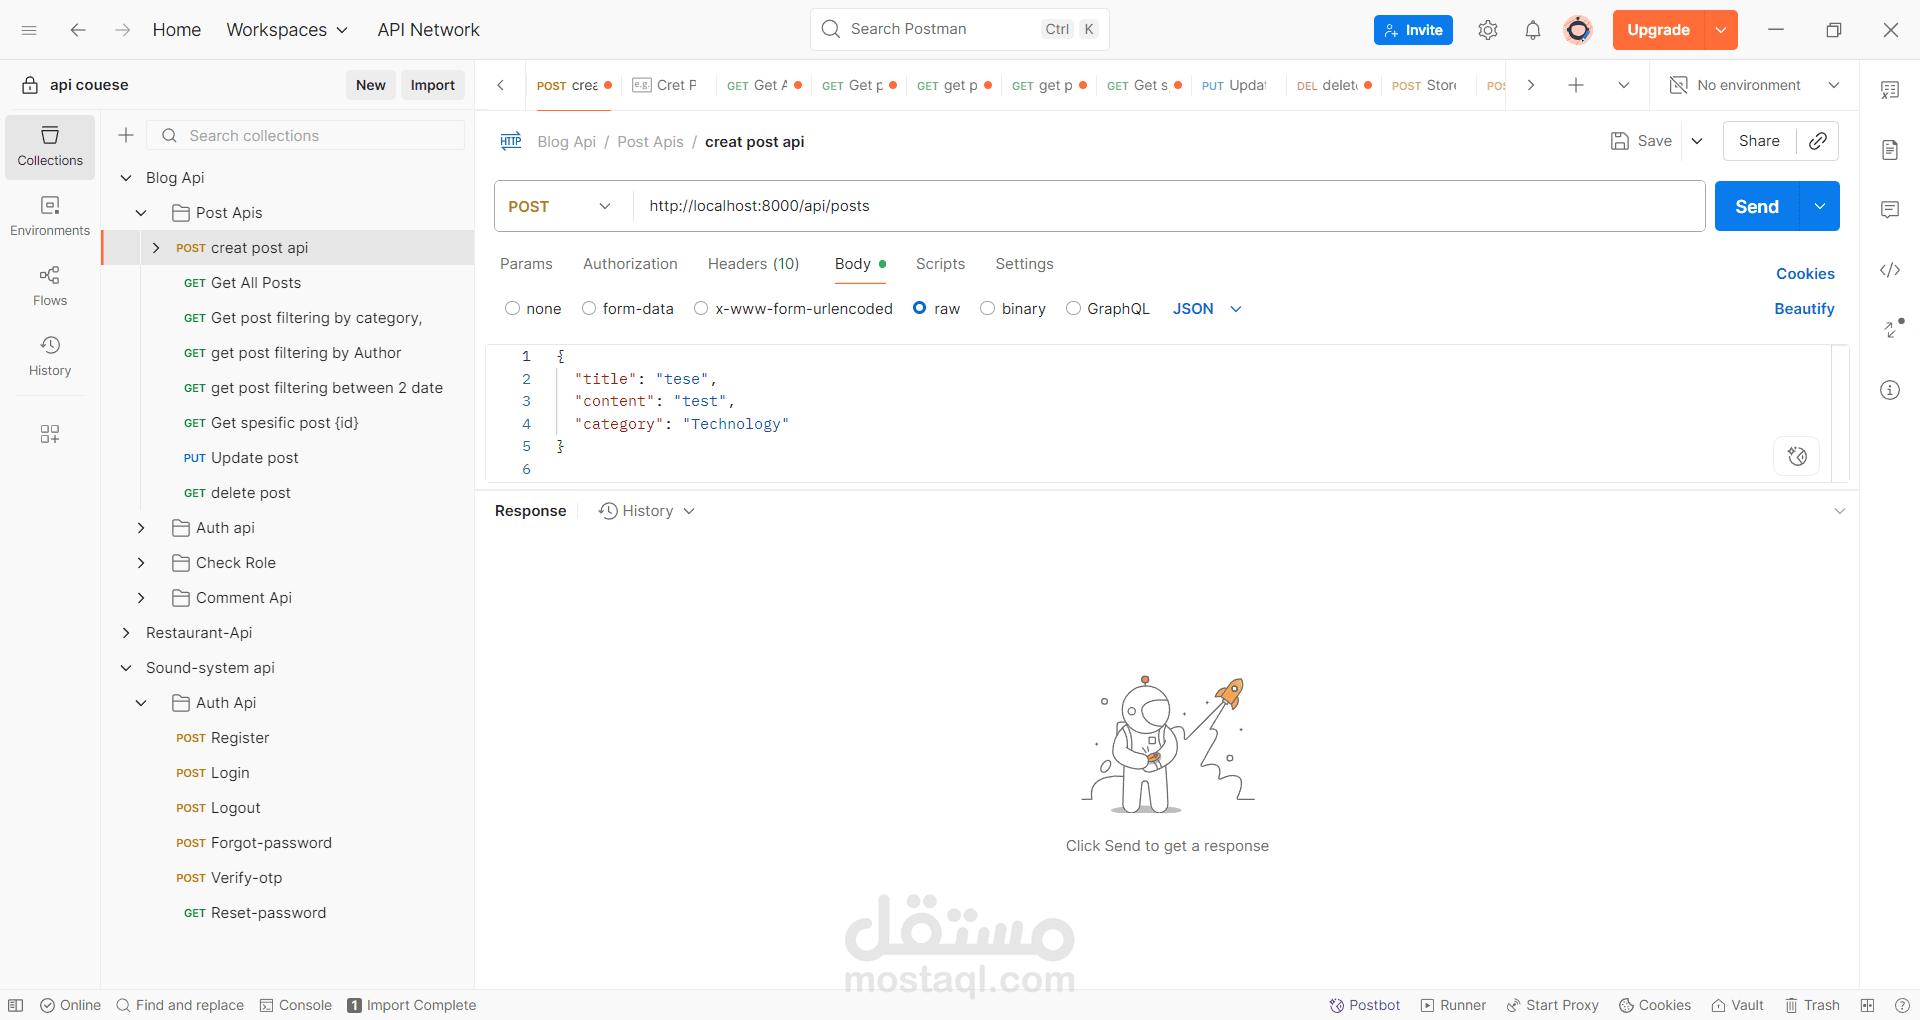Screen dimensions: 1920x1020
Task: Select the Get All Posts request
Action: point(256,283)
